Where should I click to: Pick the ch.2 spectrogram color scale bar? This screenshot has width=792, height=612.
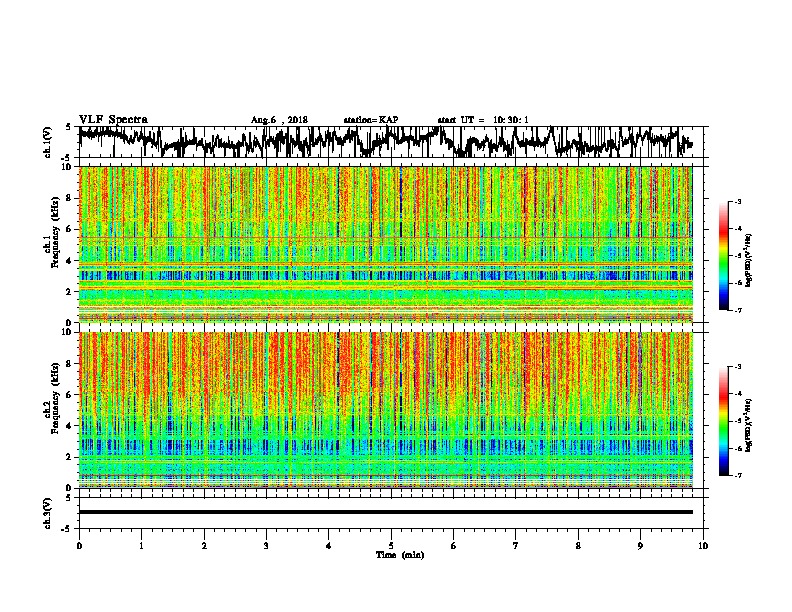723,421
